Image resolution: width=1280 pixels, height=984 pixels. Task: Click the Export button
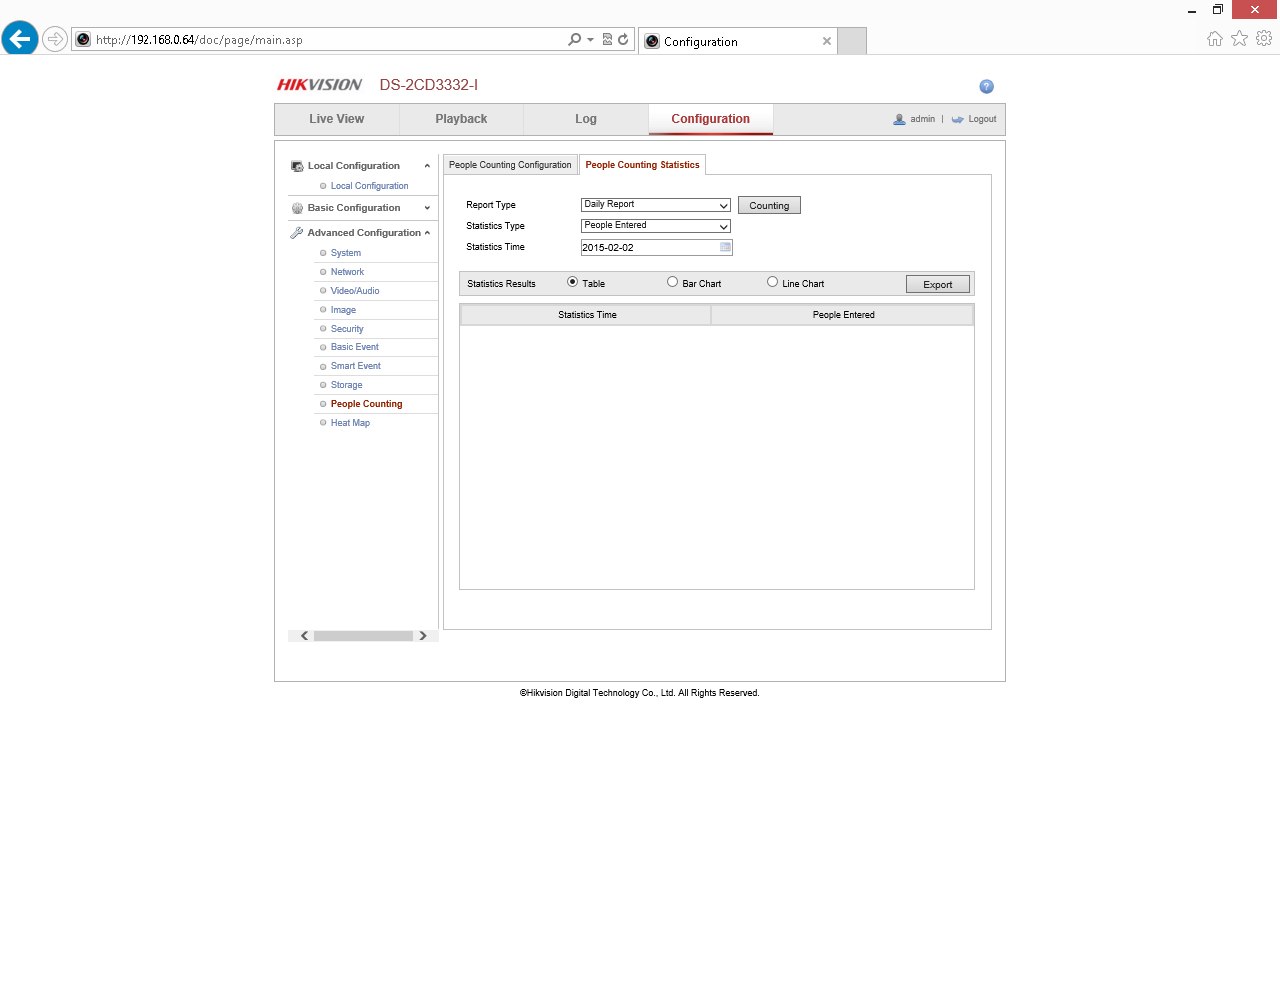pos(938,285)
